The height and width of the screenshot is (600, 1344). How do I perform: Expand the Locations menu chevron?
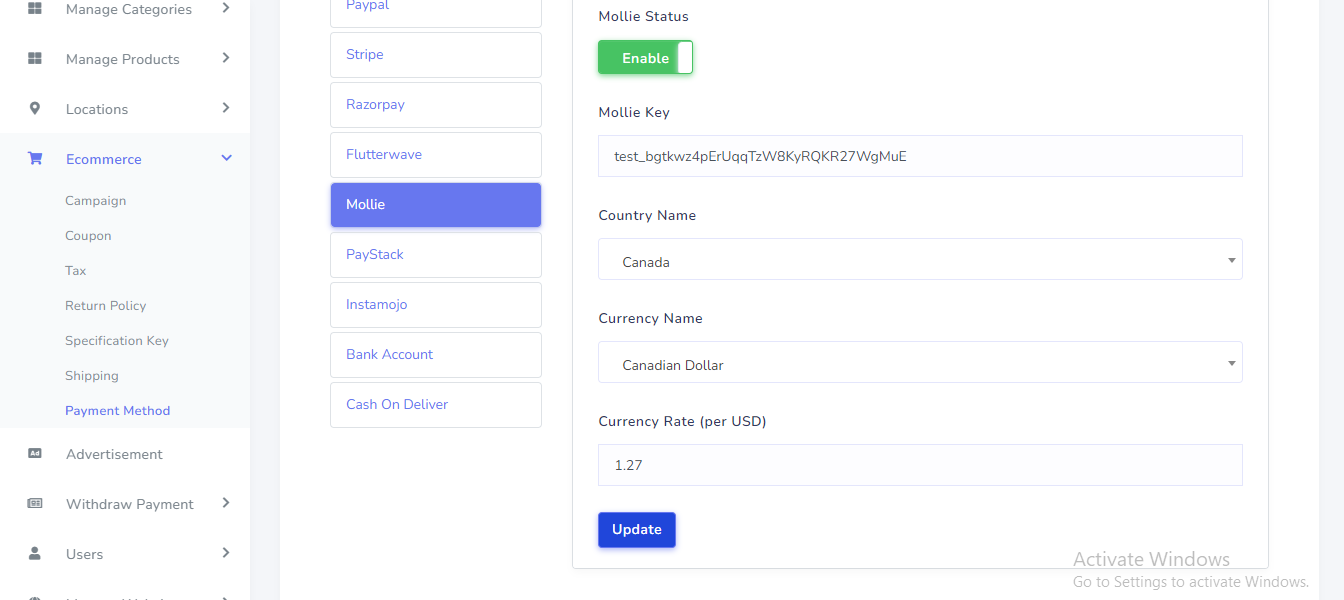click(x=226, y=109)
